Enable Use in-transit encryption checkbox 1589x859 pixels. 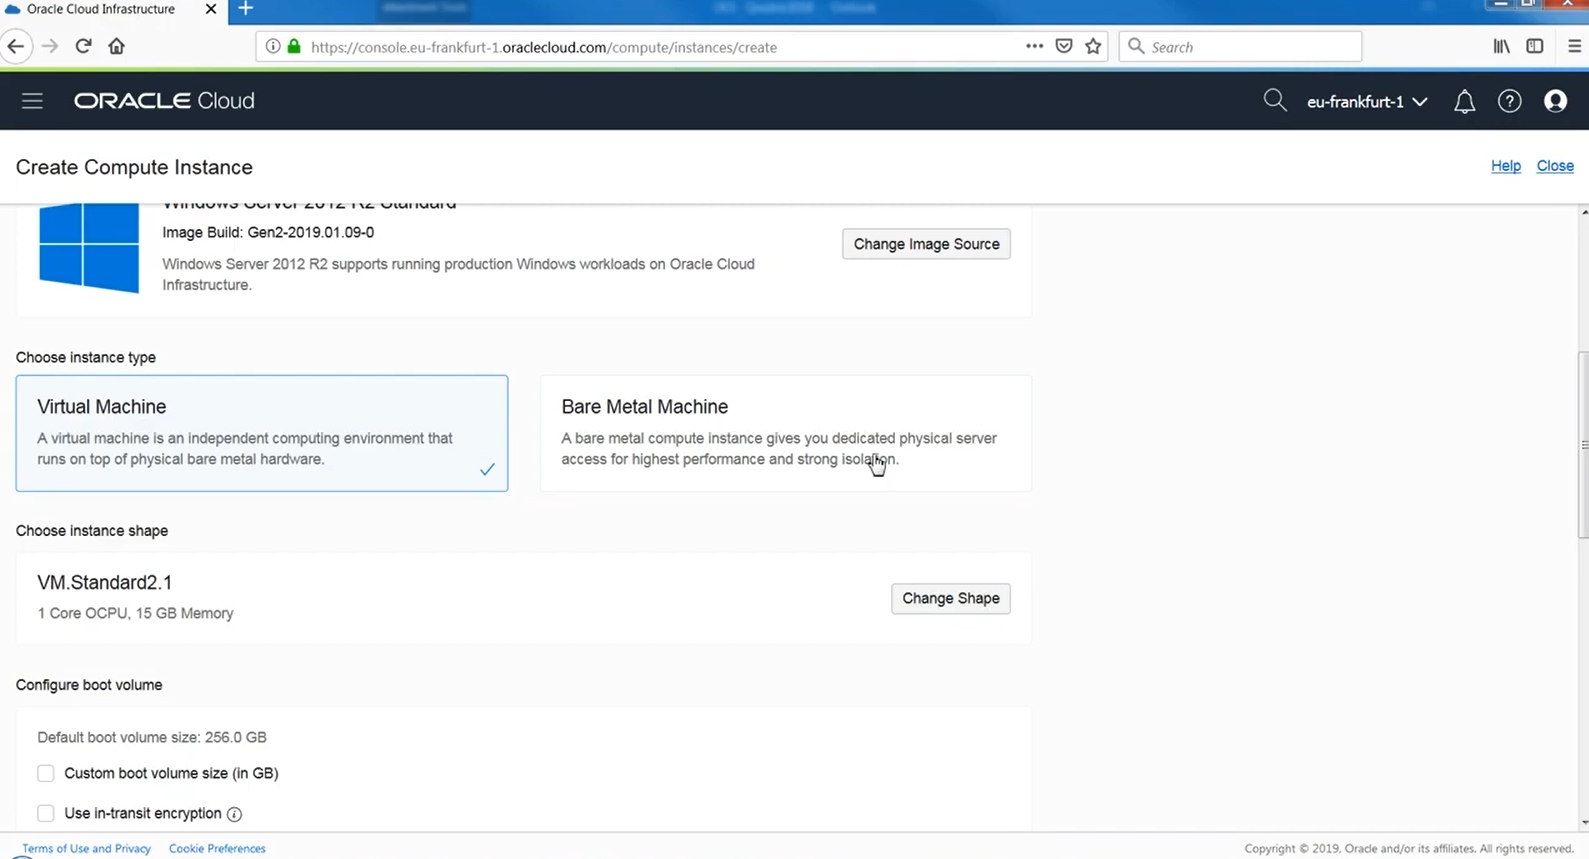point(46,813)
